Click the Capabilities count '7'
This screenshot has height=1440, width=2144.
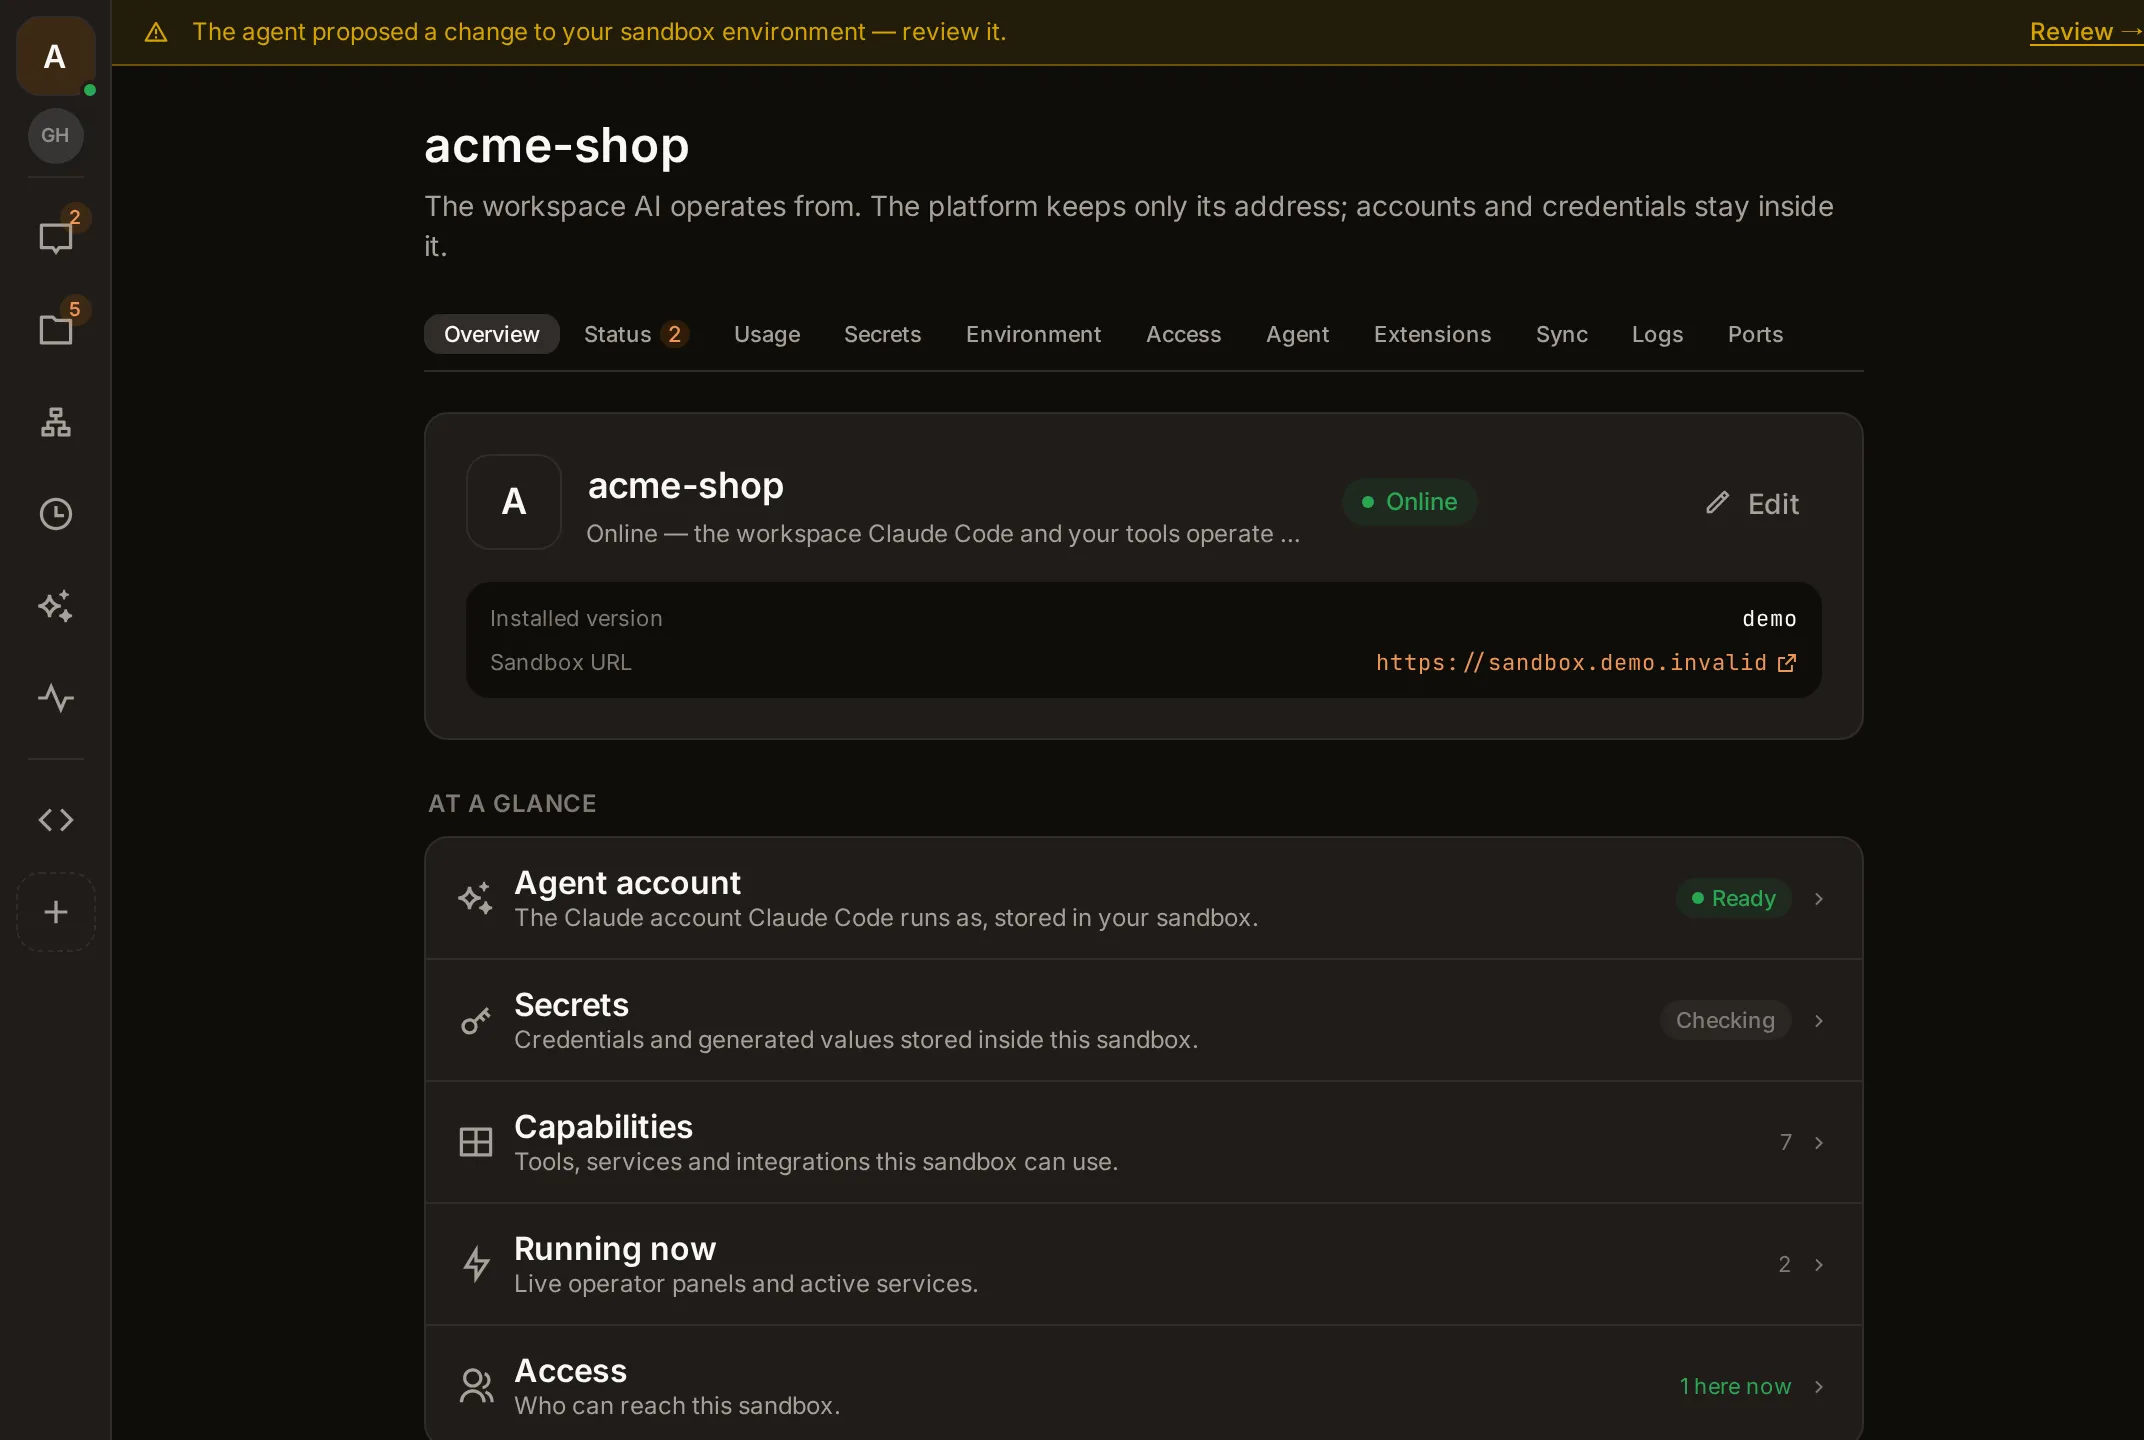(x=1785, y=1142)
